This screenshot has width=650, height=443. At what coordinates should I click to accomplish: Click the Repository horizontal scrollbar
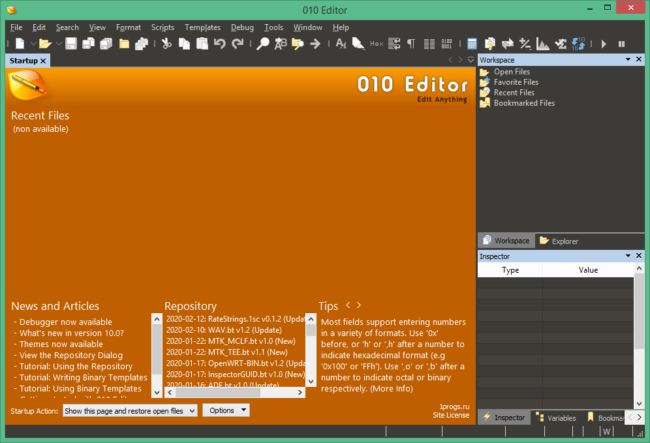(235, 392)
